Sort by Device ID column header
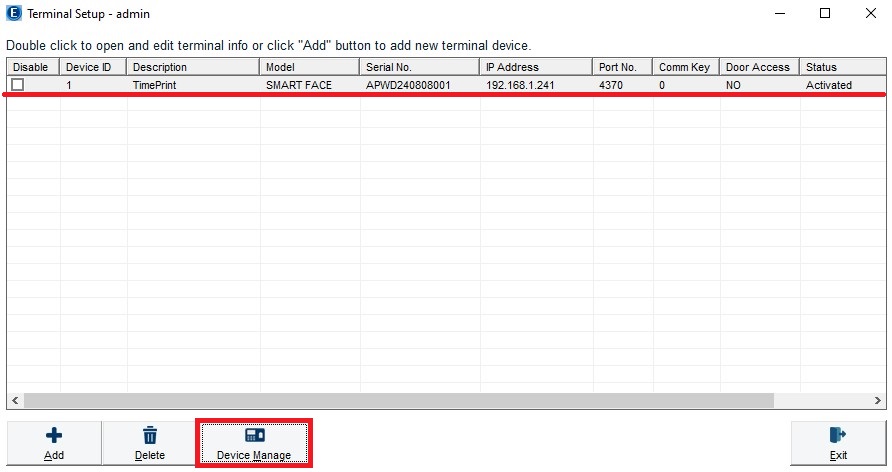Screen dimensions: 892x472 pyautogui.click(x=92, y=67)
